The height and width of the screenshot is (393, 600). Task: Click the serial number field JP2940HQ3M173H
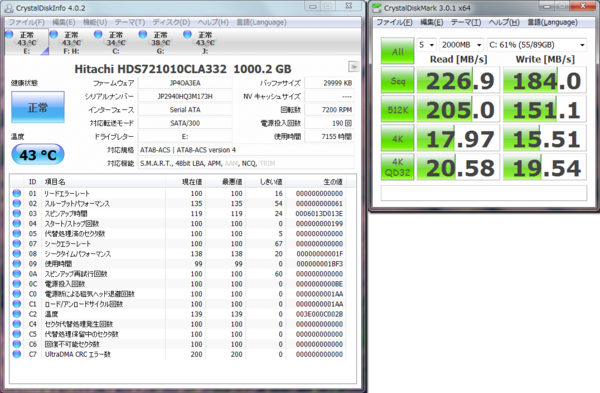[x=185, y=96]
